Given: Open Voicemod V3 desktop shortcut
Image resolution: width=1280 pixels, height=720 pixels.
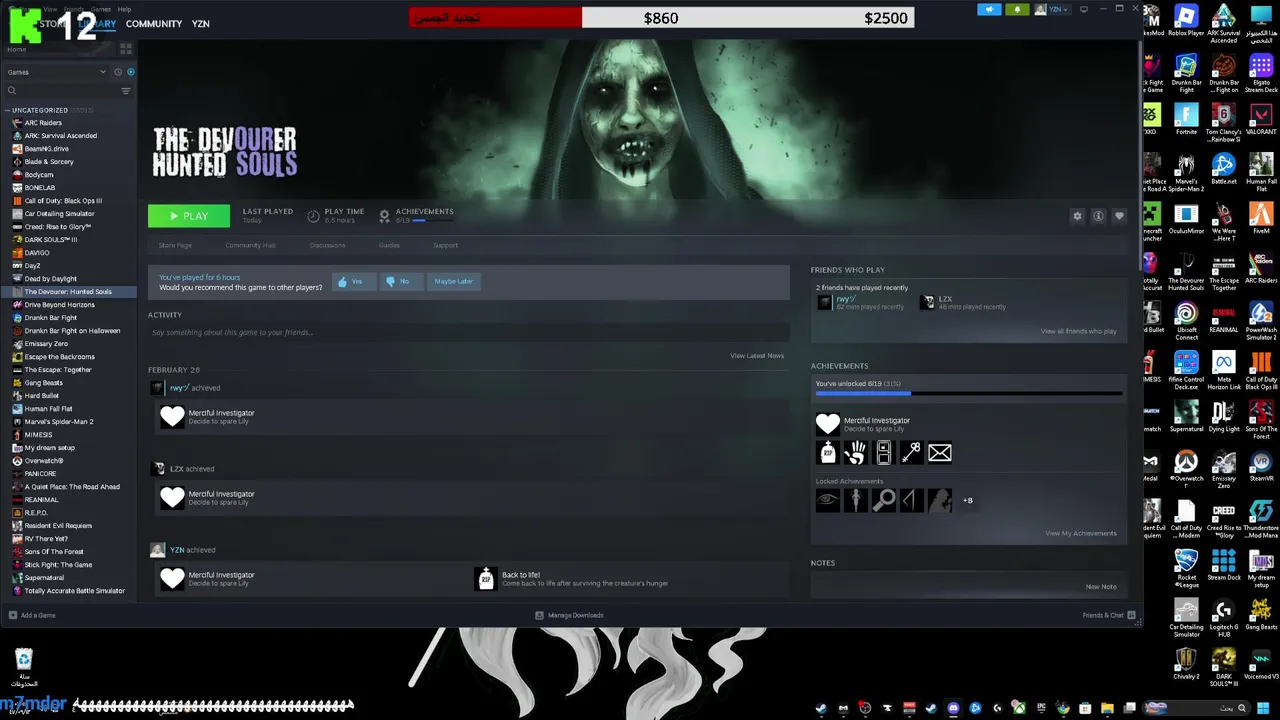Looking at the screenshot, I should click(x=1261, y=665).
